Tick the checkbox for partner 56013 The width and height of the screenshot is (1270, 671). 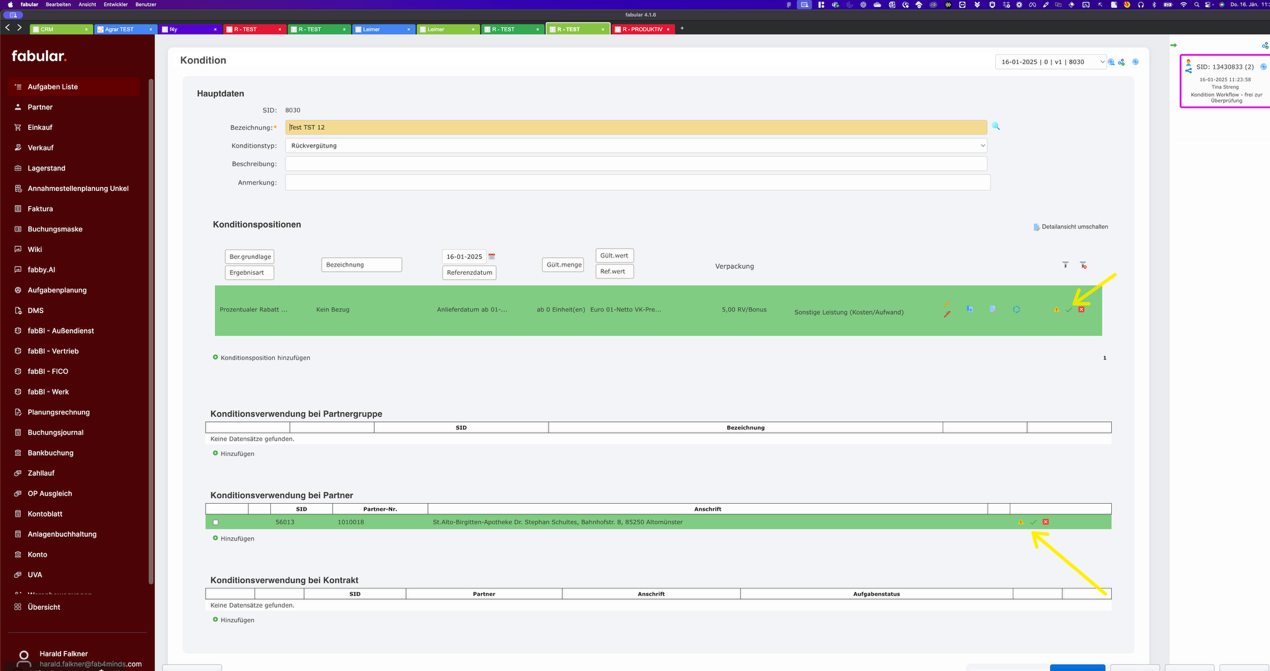(x=215, y=522)
